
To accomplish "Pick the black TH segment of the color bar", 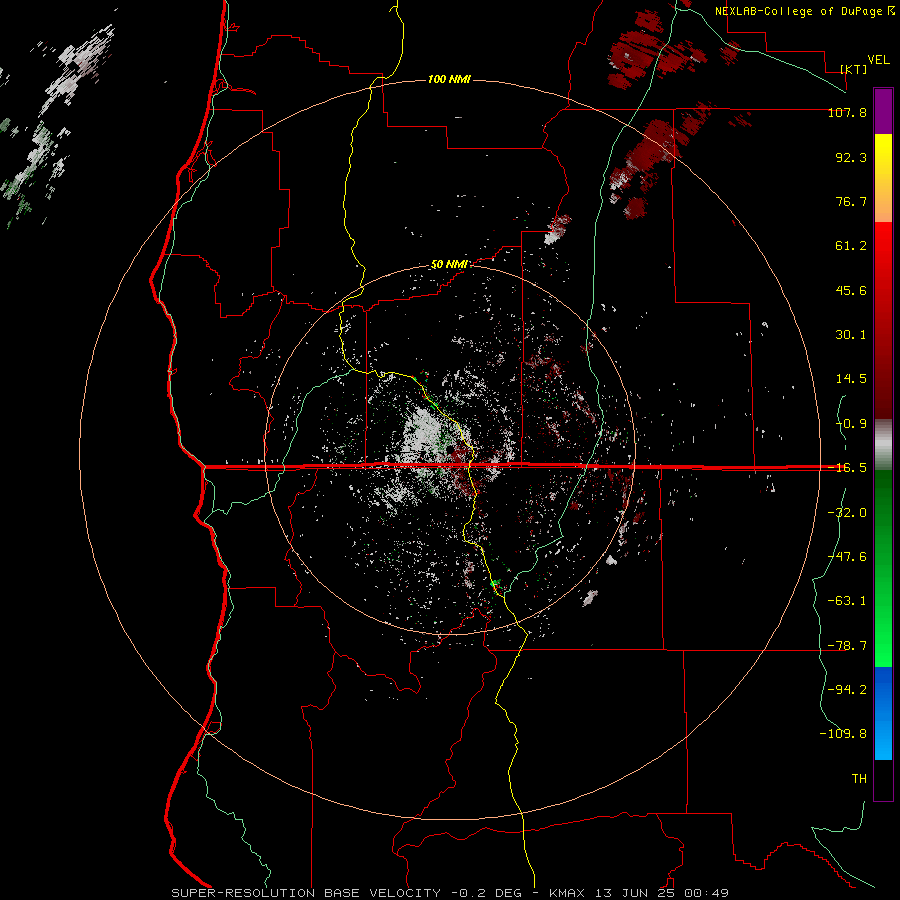I will 883,779.
